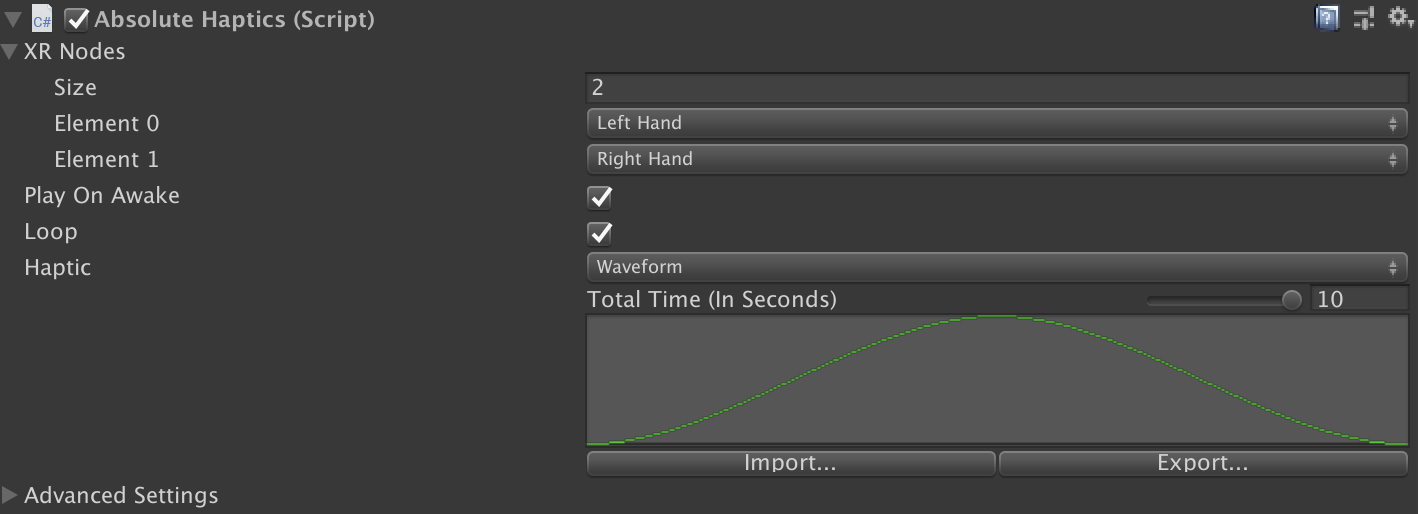Click the Total Time slider handle
Viewport: 1418px width, 514px height.
point(1292,300)
